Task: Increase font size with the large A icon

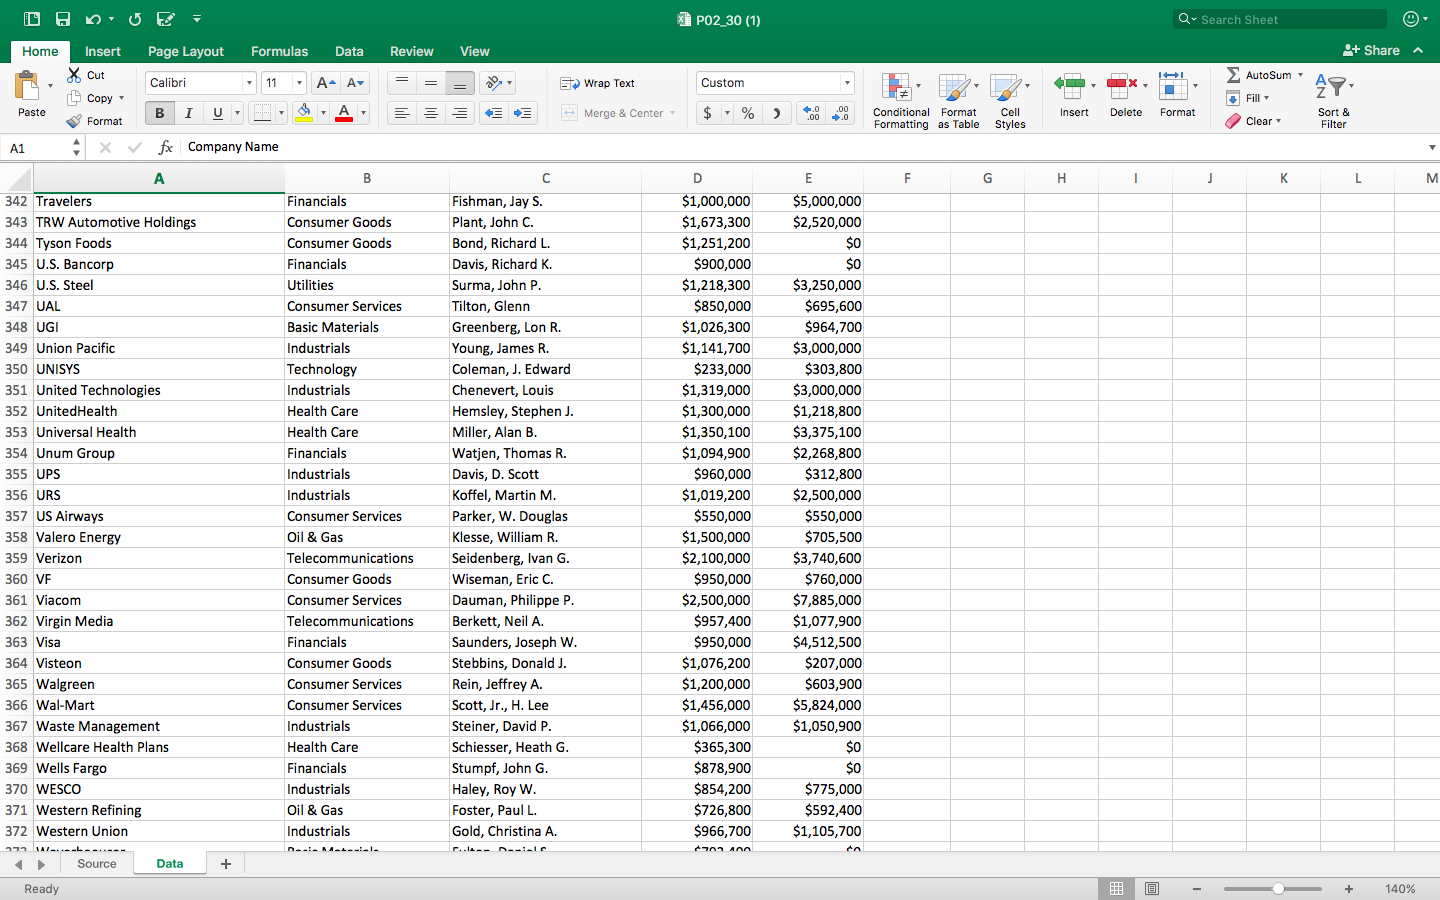Action: pos(325,83)
